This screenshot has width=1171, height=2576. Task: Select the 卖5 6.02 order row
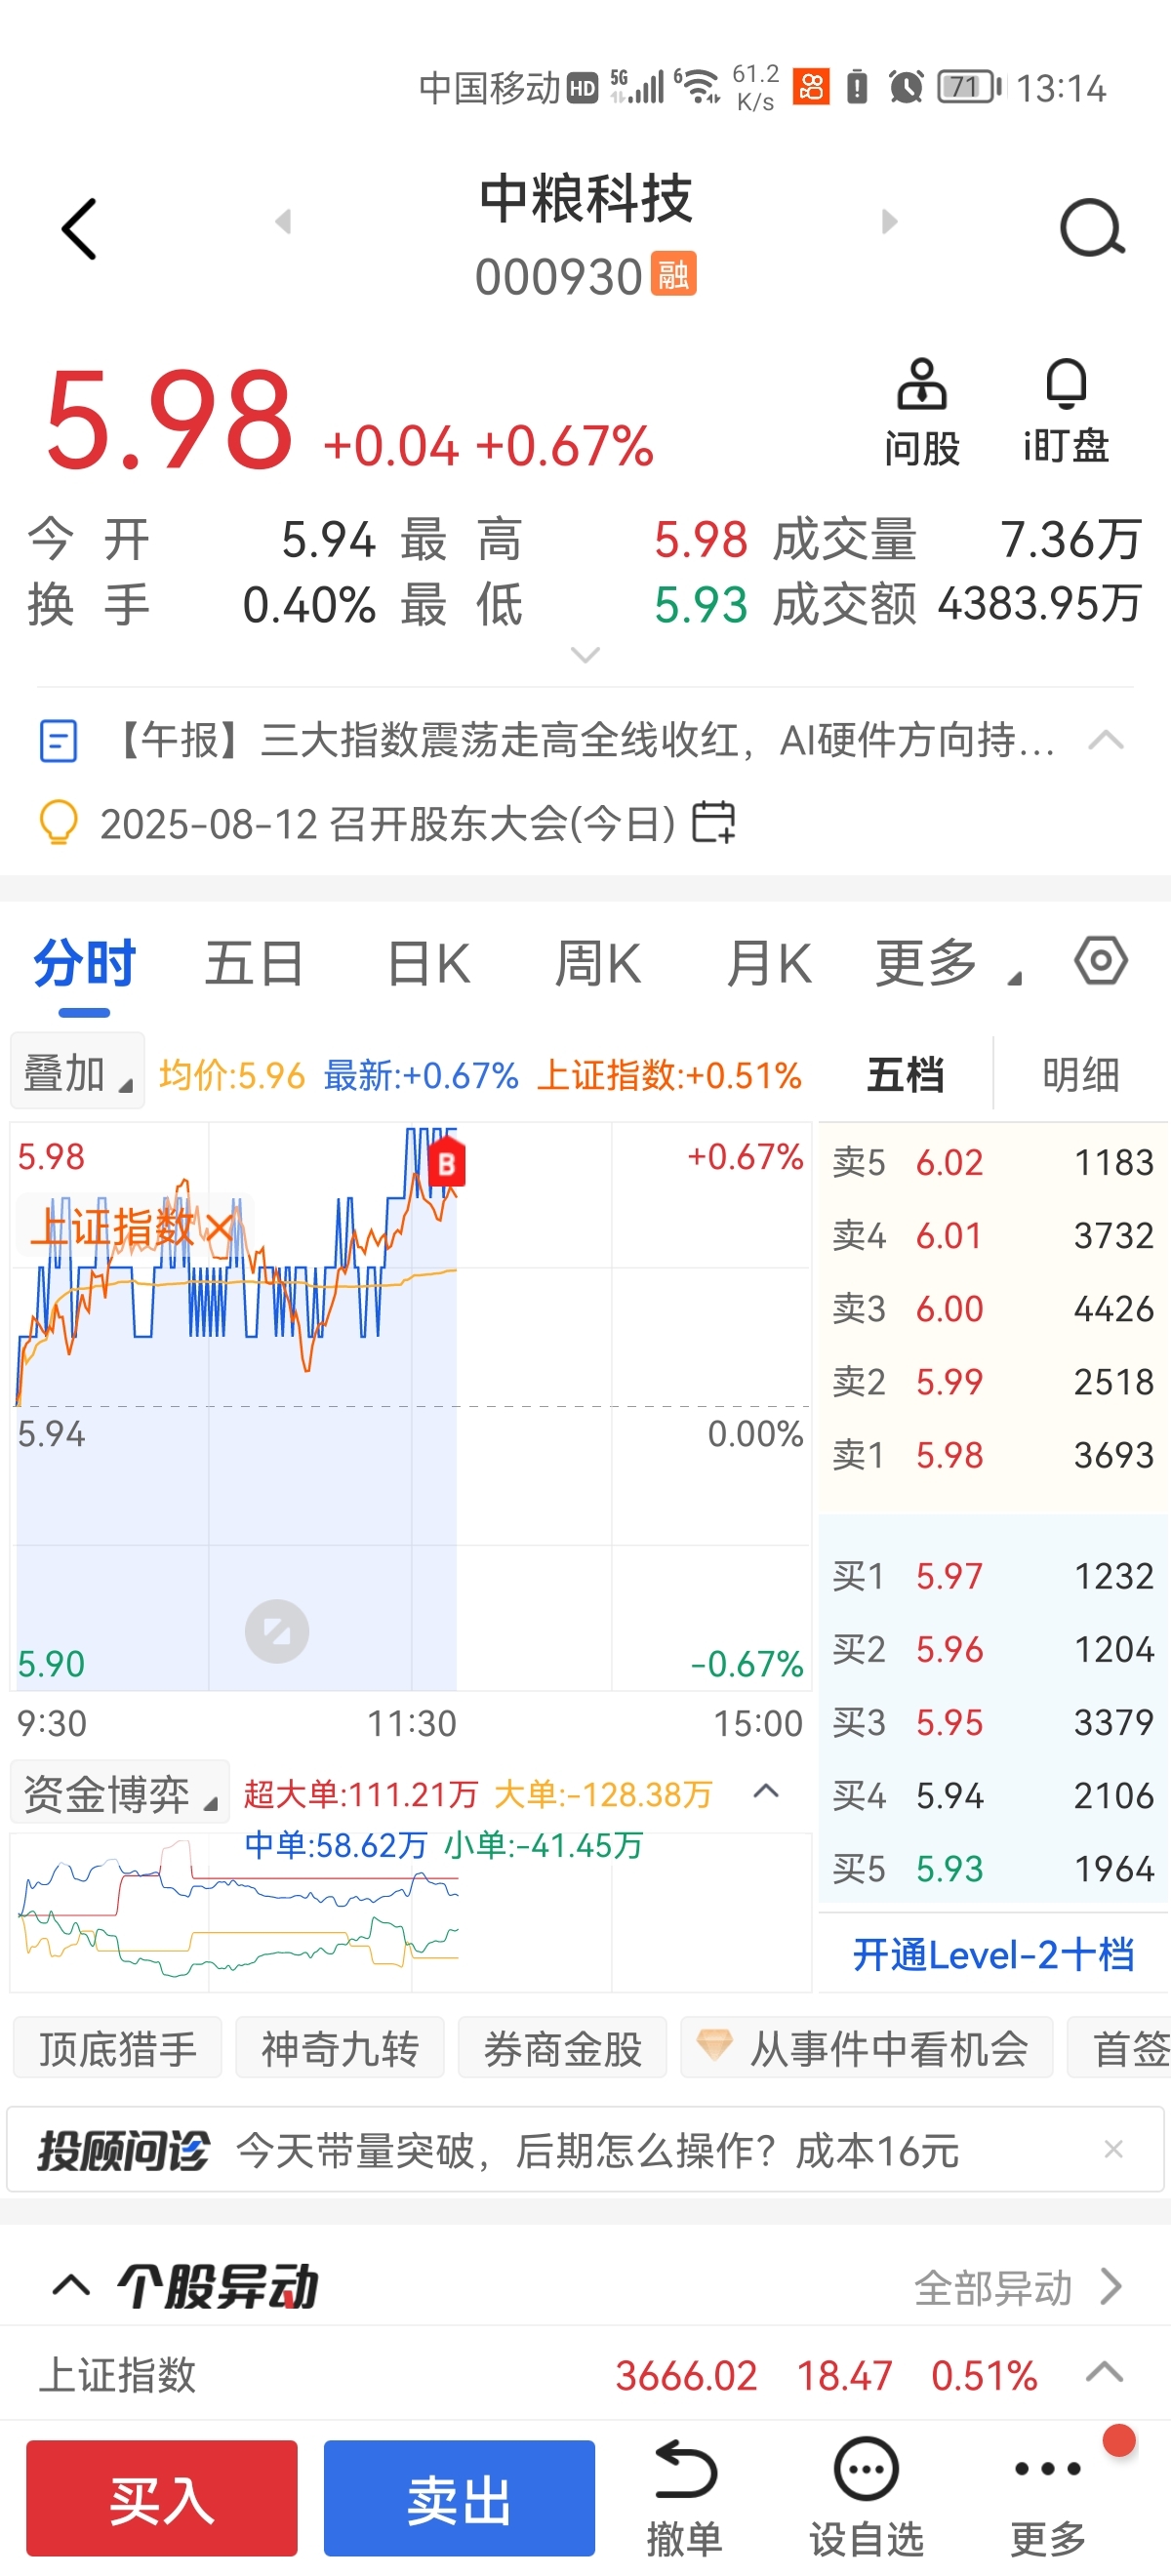coord(993,1162)
